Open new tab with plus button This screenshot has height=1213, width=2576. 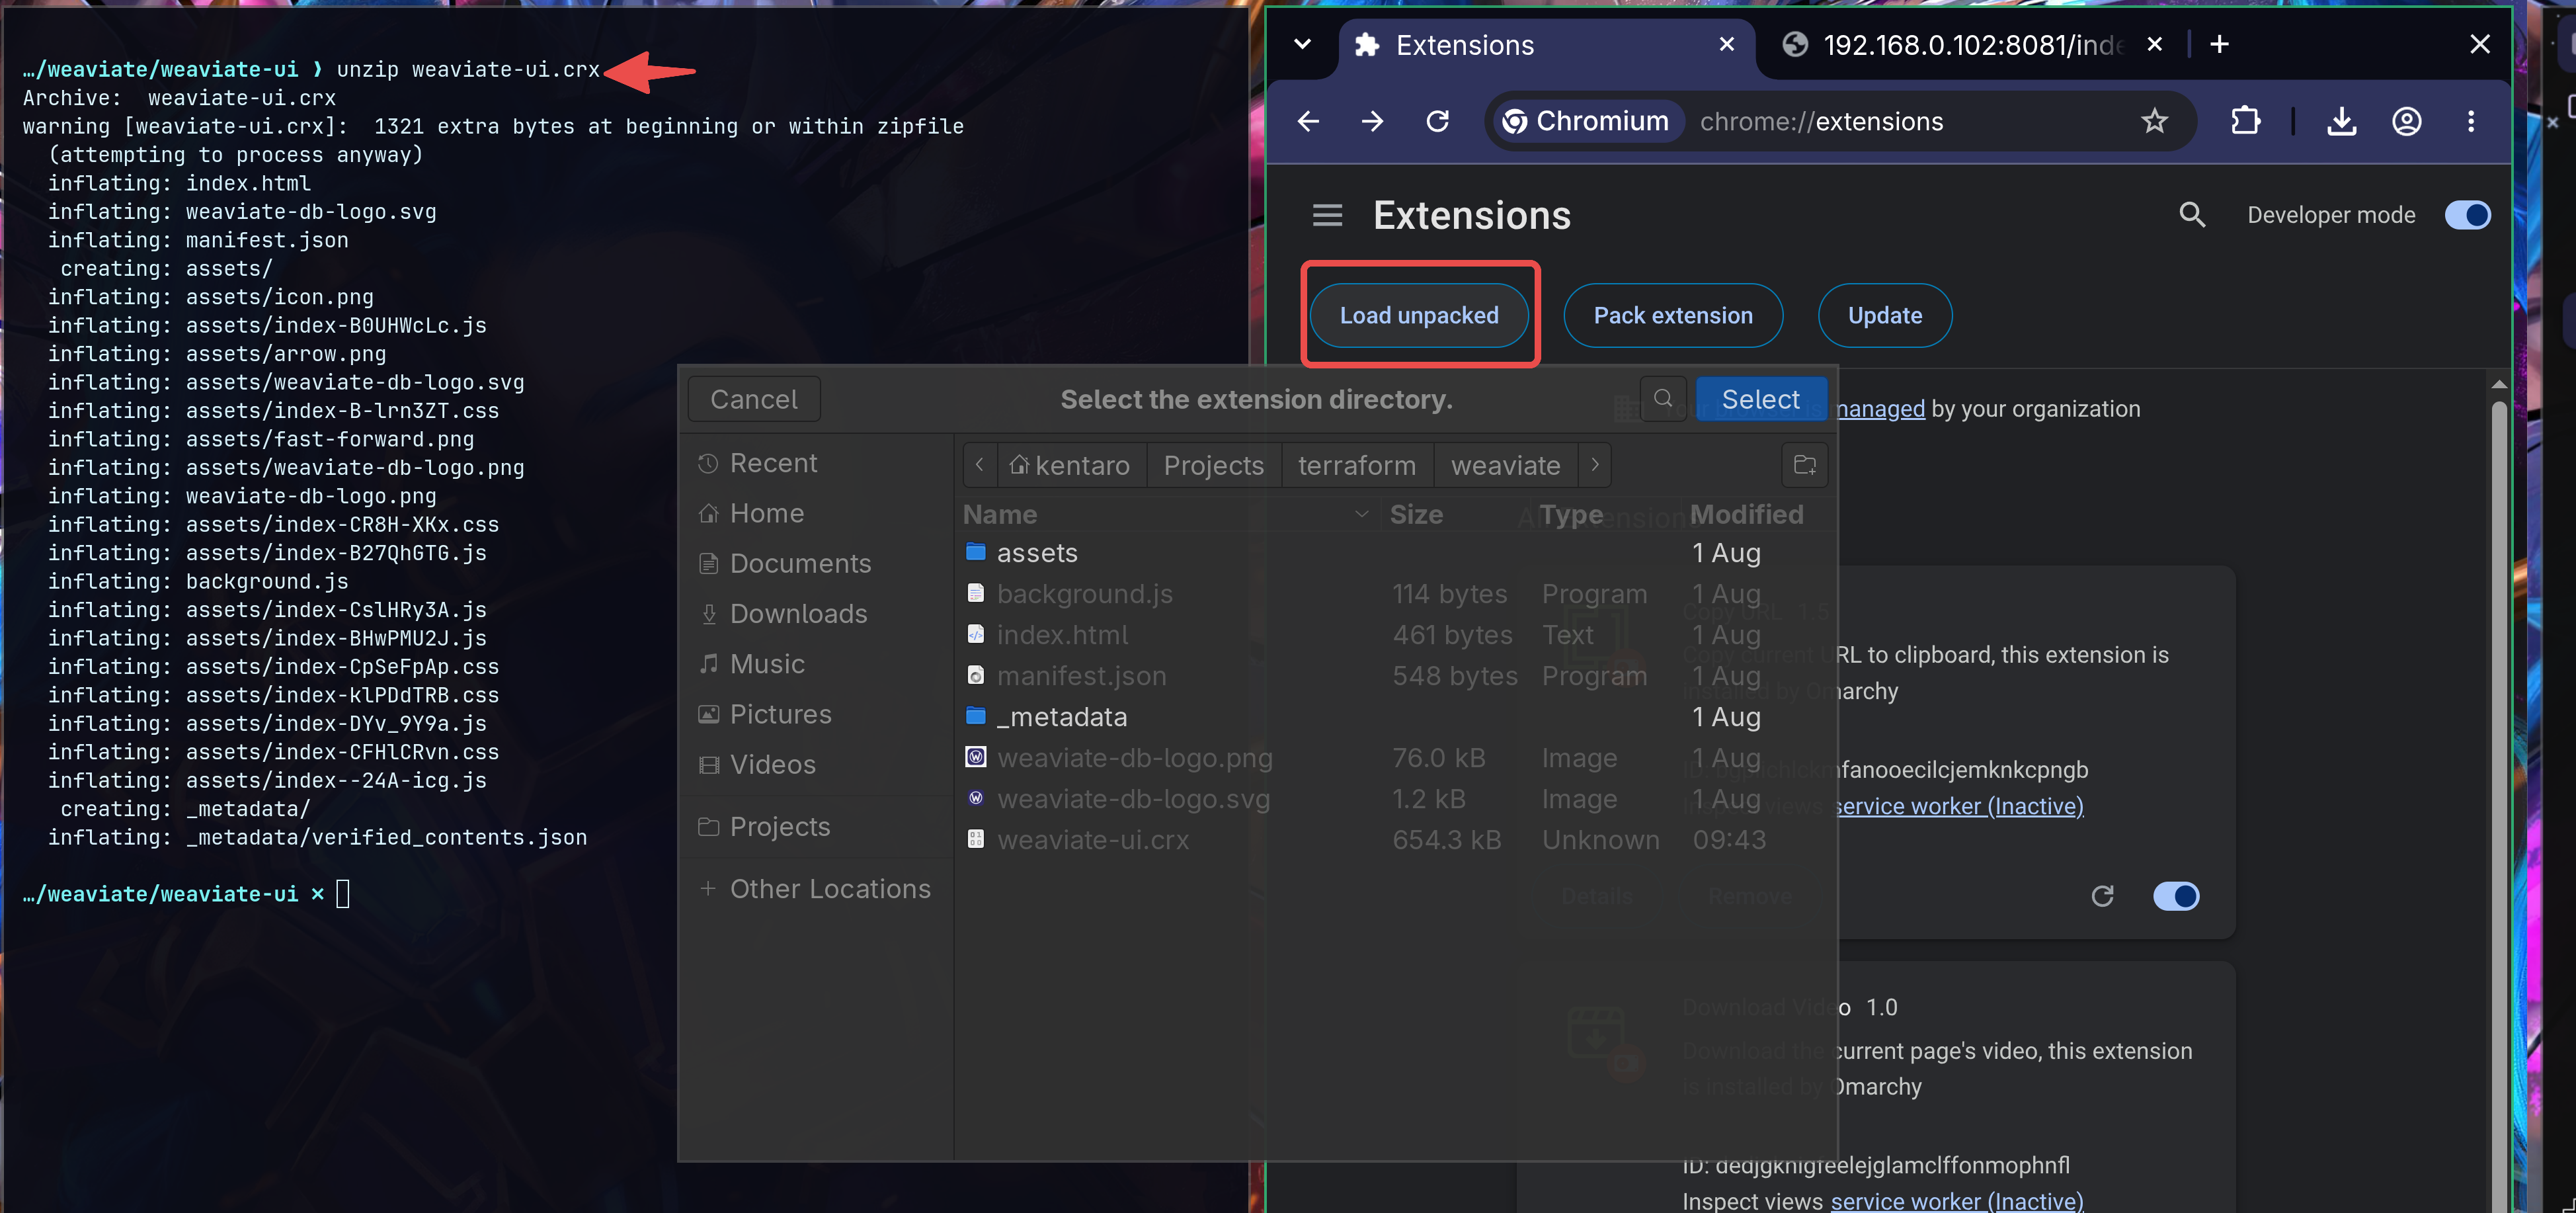coord(2219,45)
